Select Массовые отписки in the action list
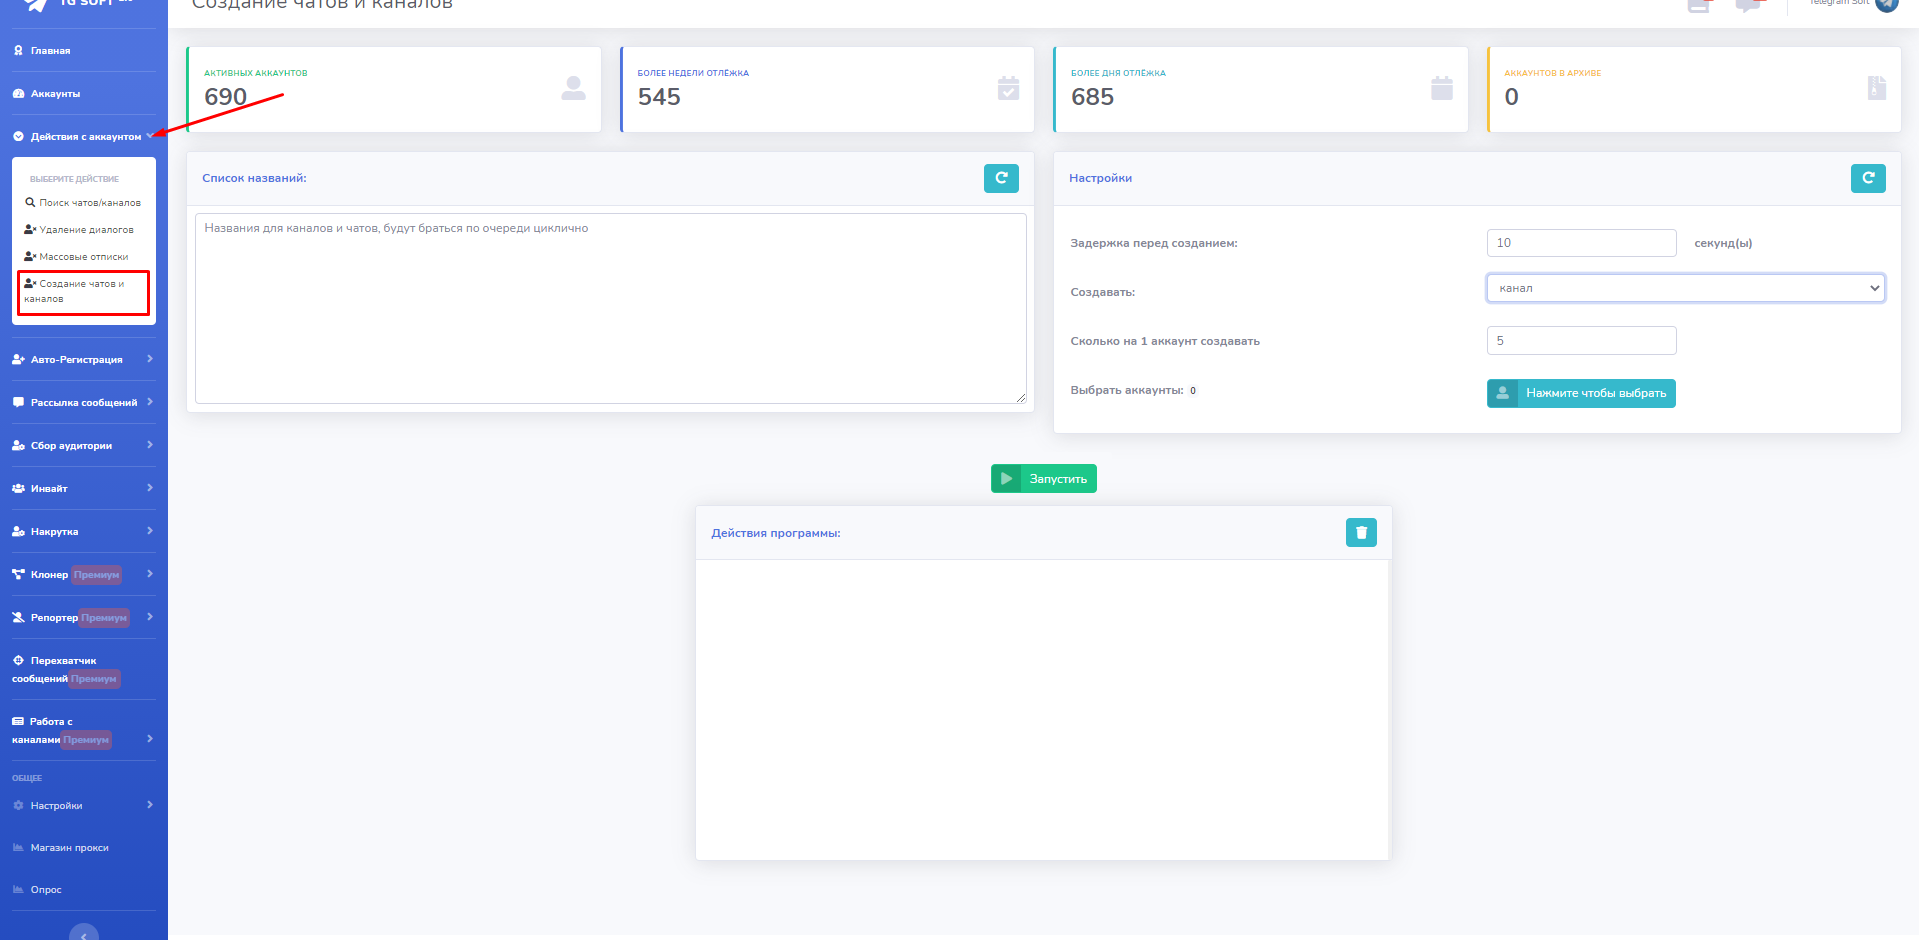Image resolution: width=1919 pixels, height=940 pixels. click(76, 256)
